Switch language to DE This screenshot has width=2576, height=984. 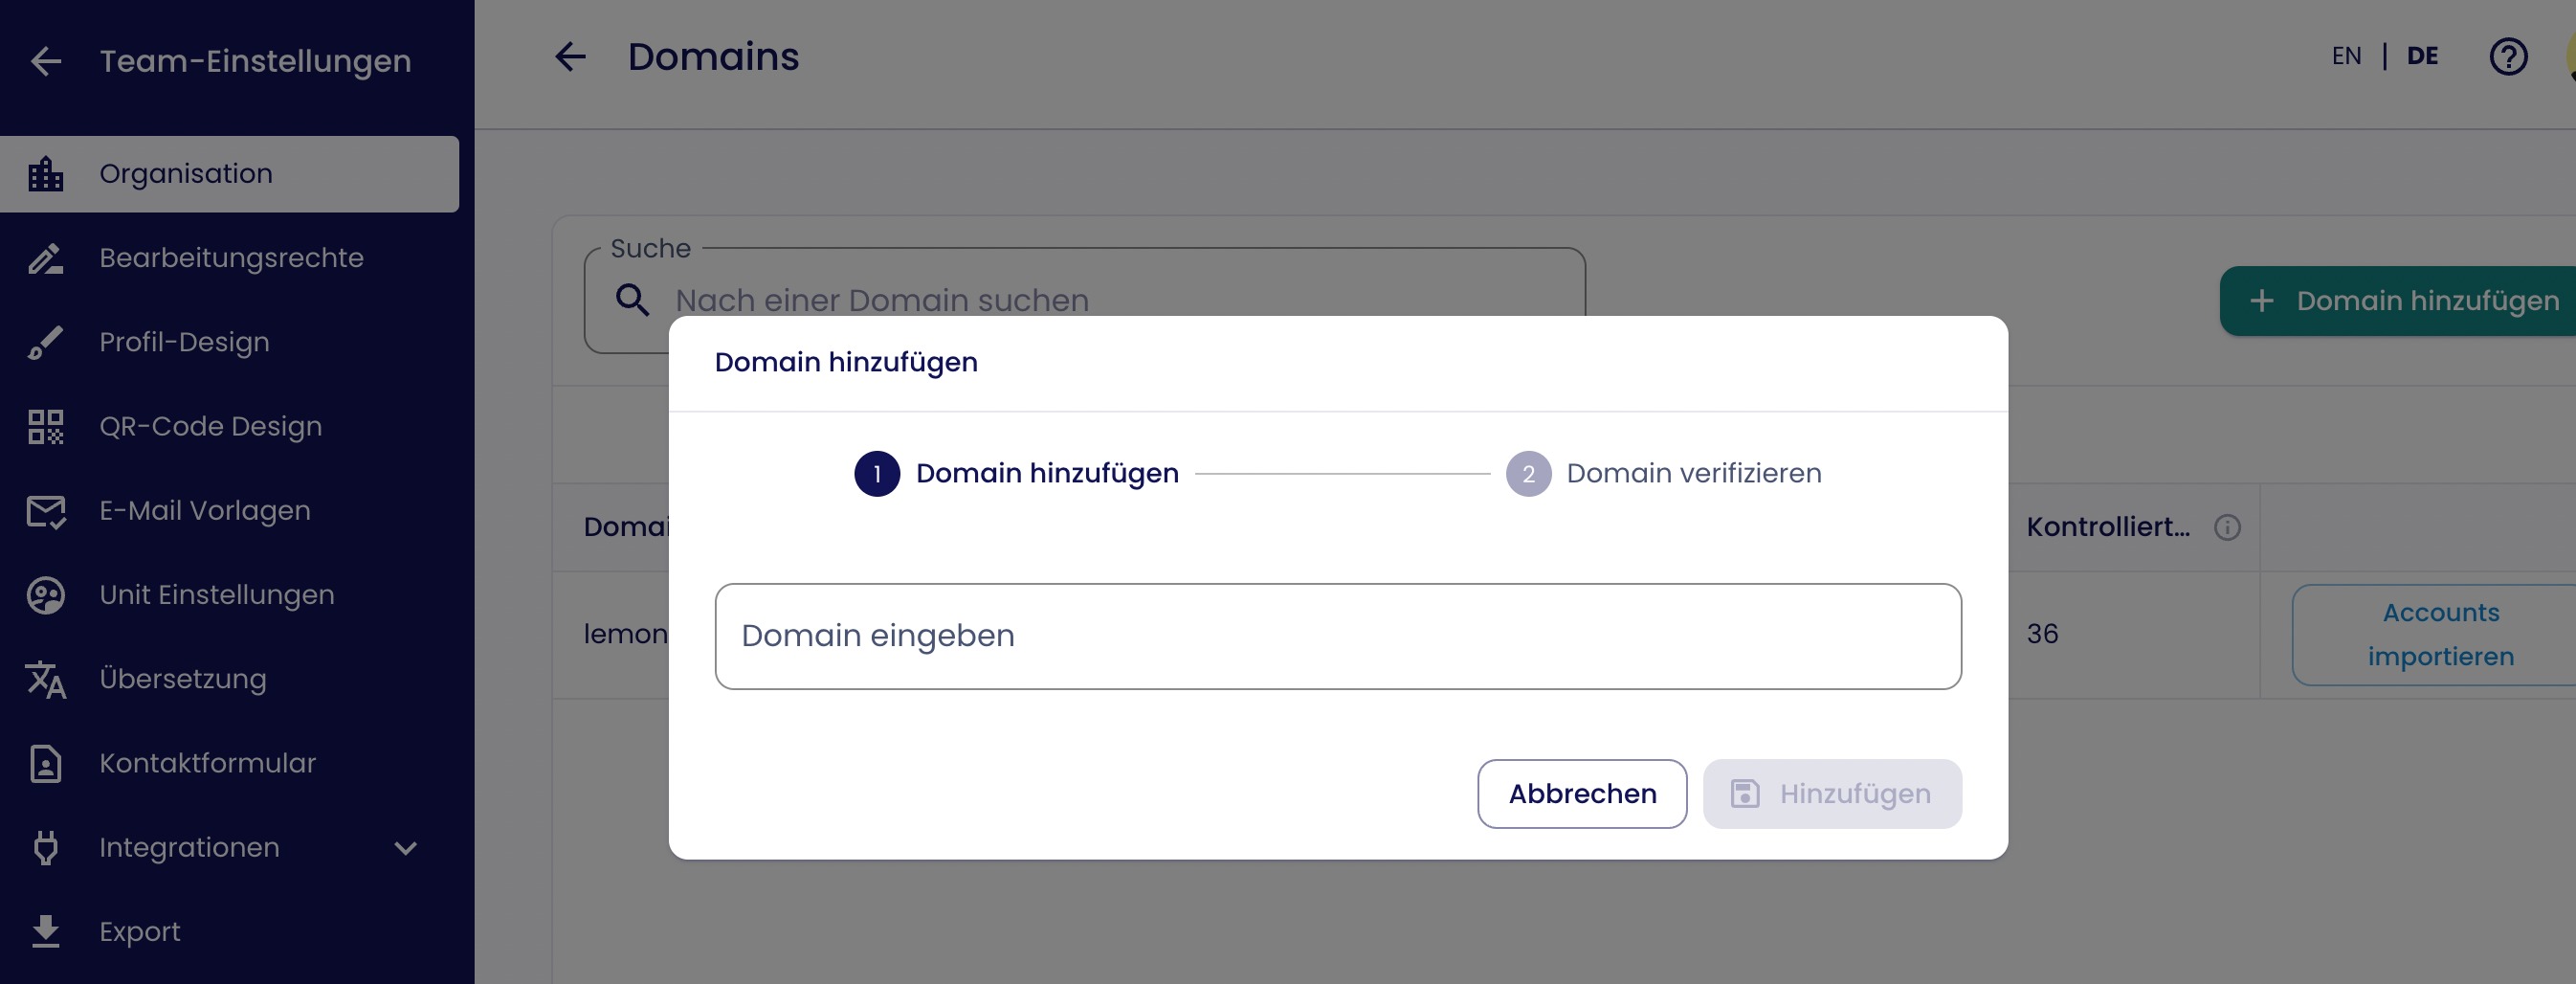coord(2422,56)
